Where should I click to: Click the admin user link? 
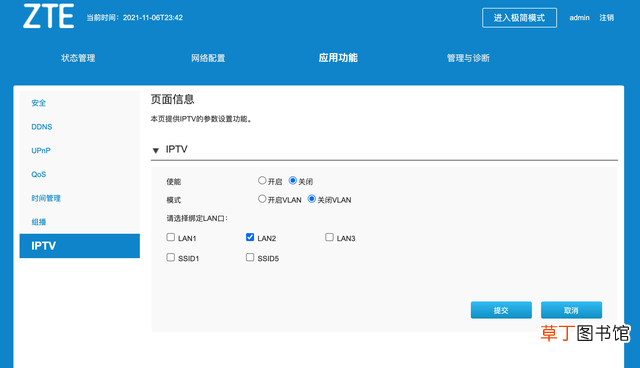pos(580,18)
